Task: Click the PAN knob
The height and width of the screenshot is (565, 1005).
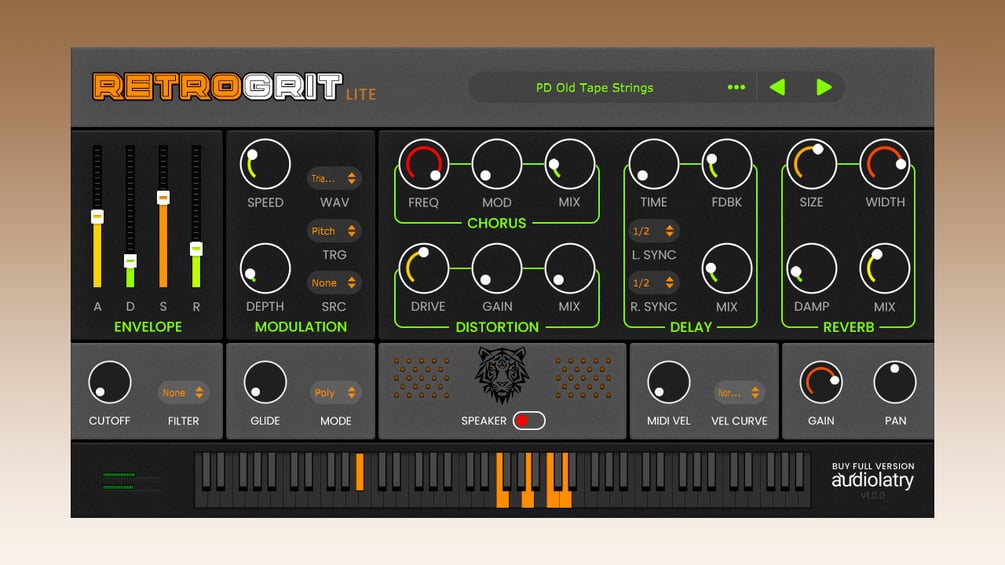Action: (x=895, y=382)
